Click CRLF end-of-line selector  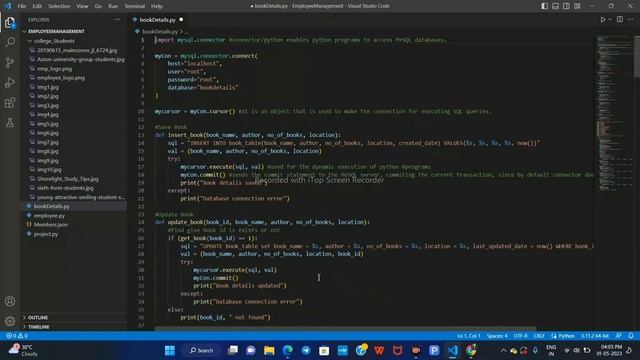coord(539,336)
